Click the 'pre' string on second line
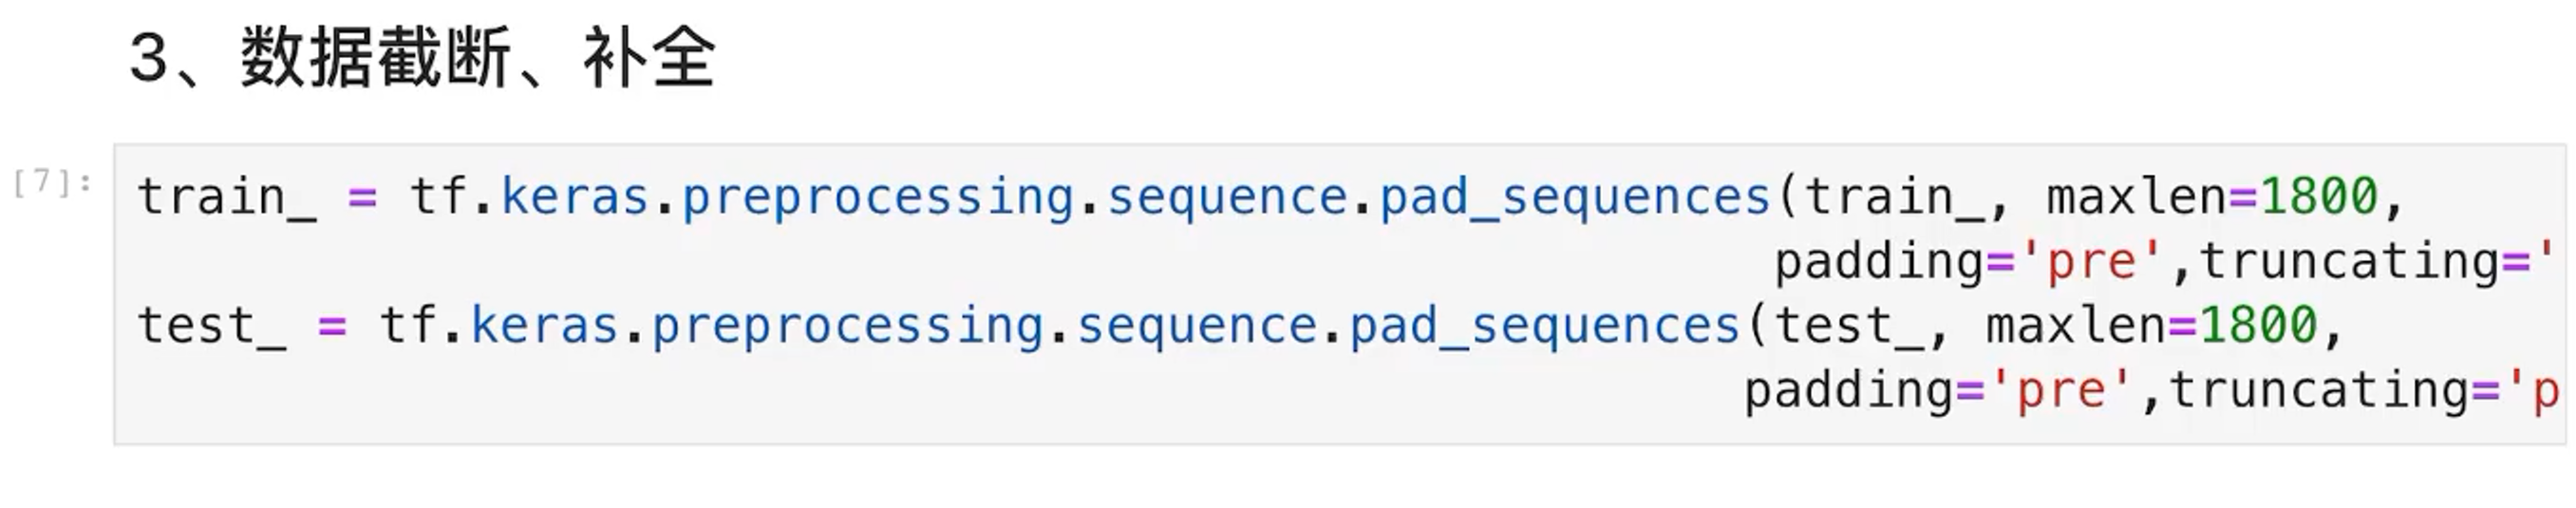This screenshot has width=2576, height=508. tap(2092, 262)
